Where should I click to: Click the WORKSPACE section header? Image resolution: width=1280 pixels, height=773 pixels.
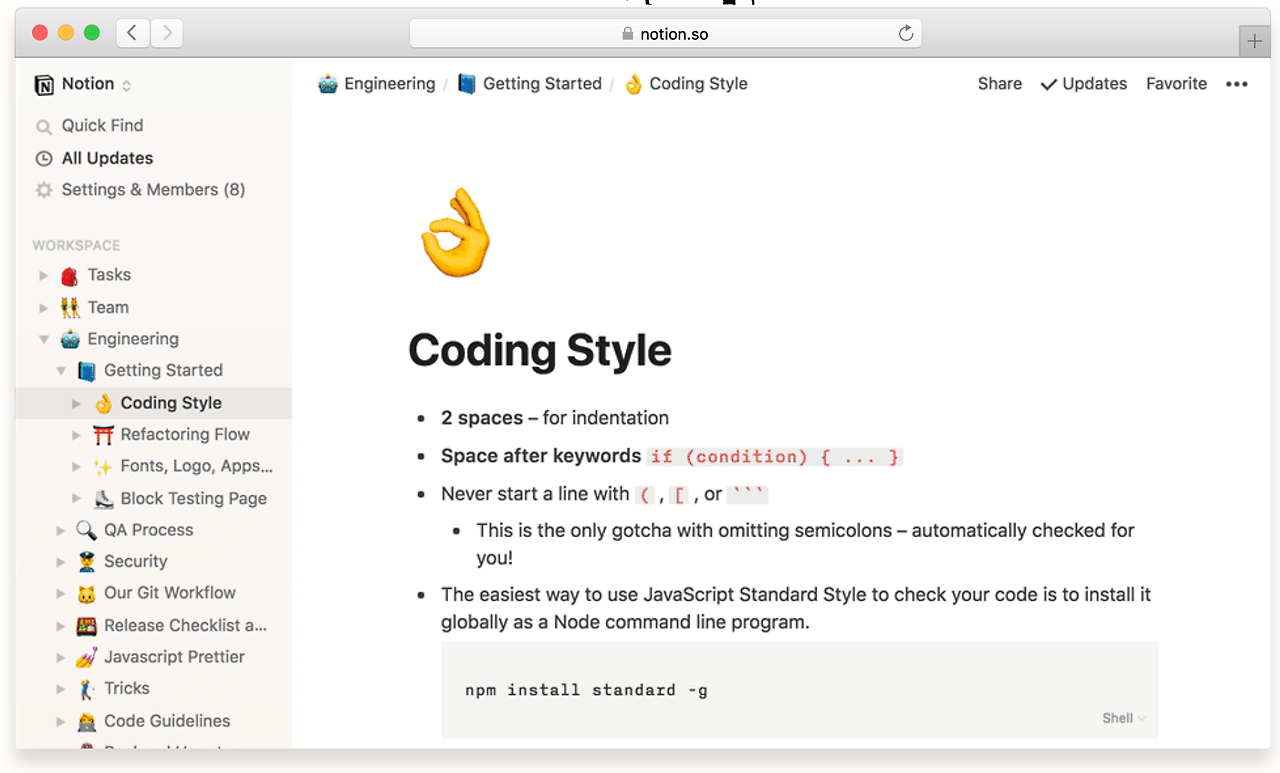coord(76,246)
